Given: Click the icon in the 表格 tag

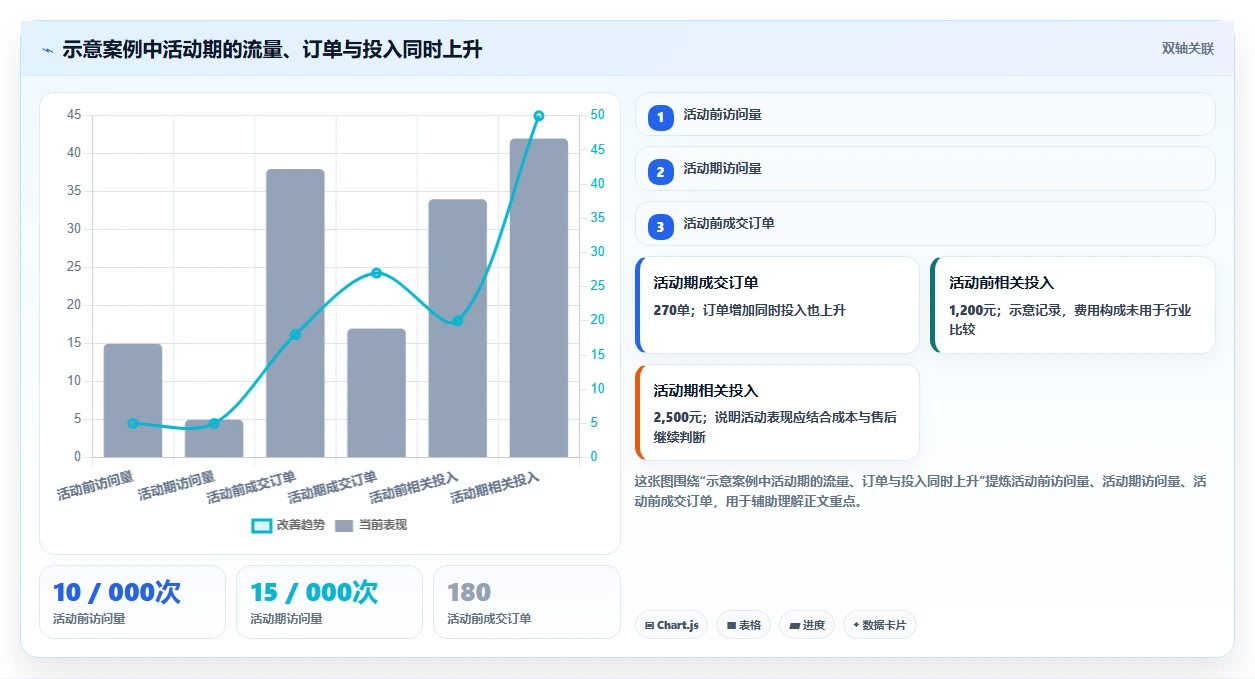Looking at the screenshot, I should coord(731,626).
